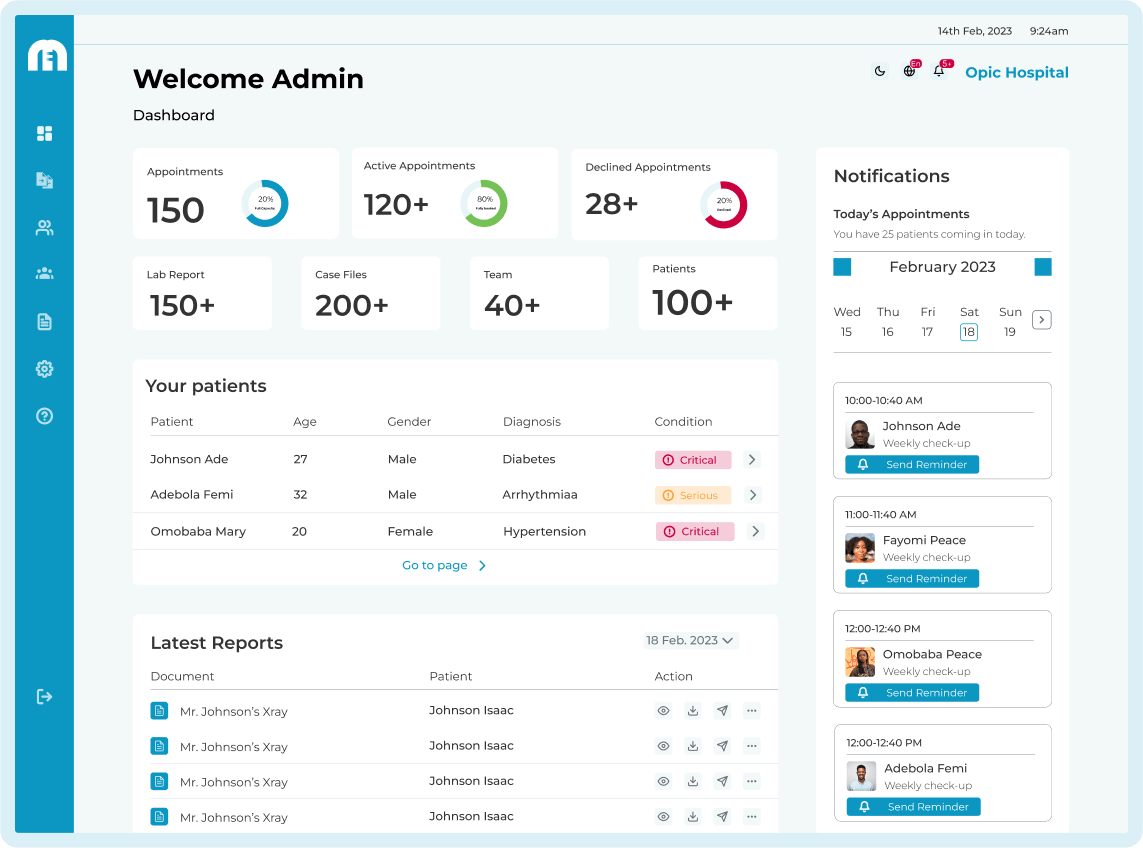Click the logout icon in sidebar
Image resolution: width=1143 pixels, height=848 pixels.
tap(44, 696)
